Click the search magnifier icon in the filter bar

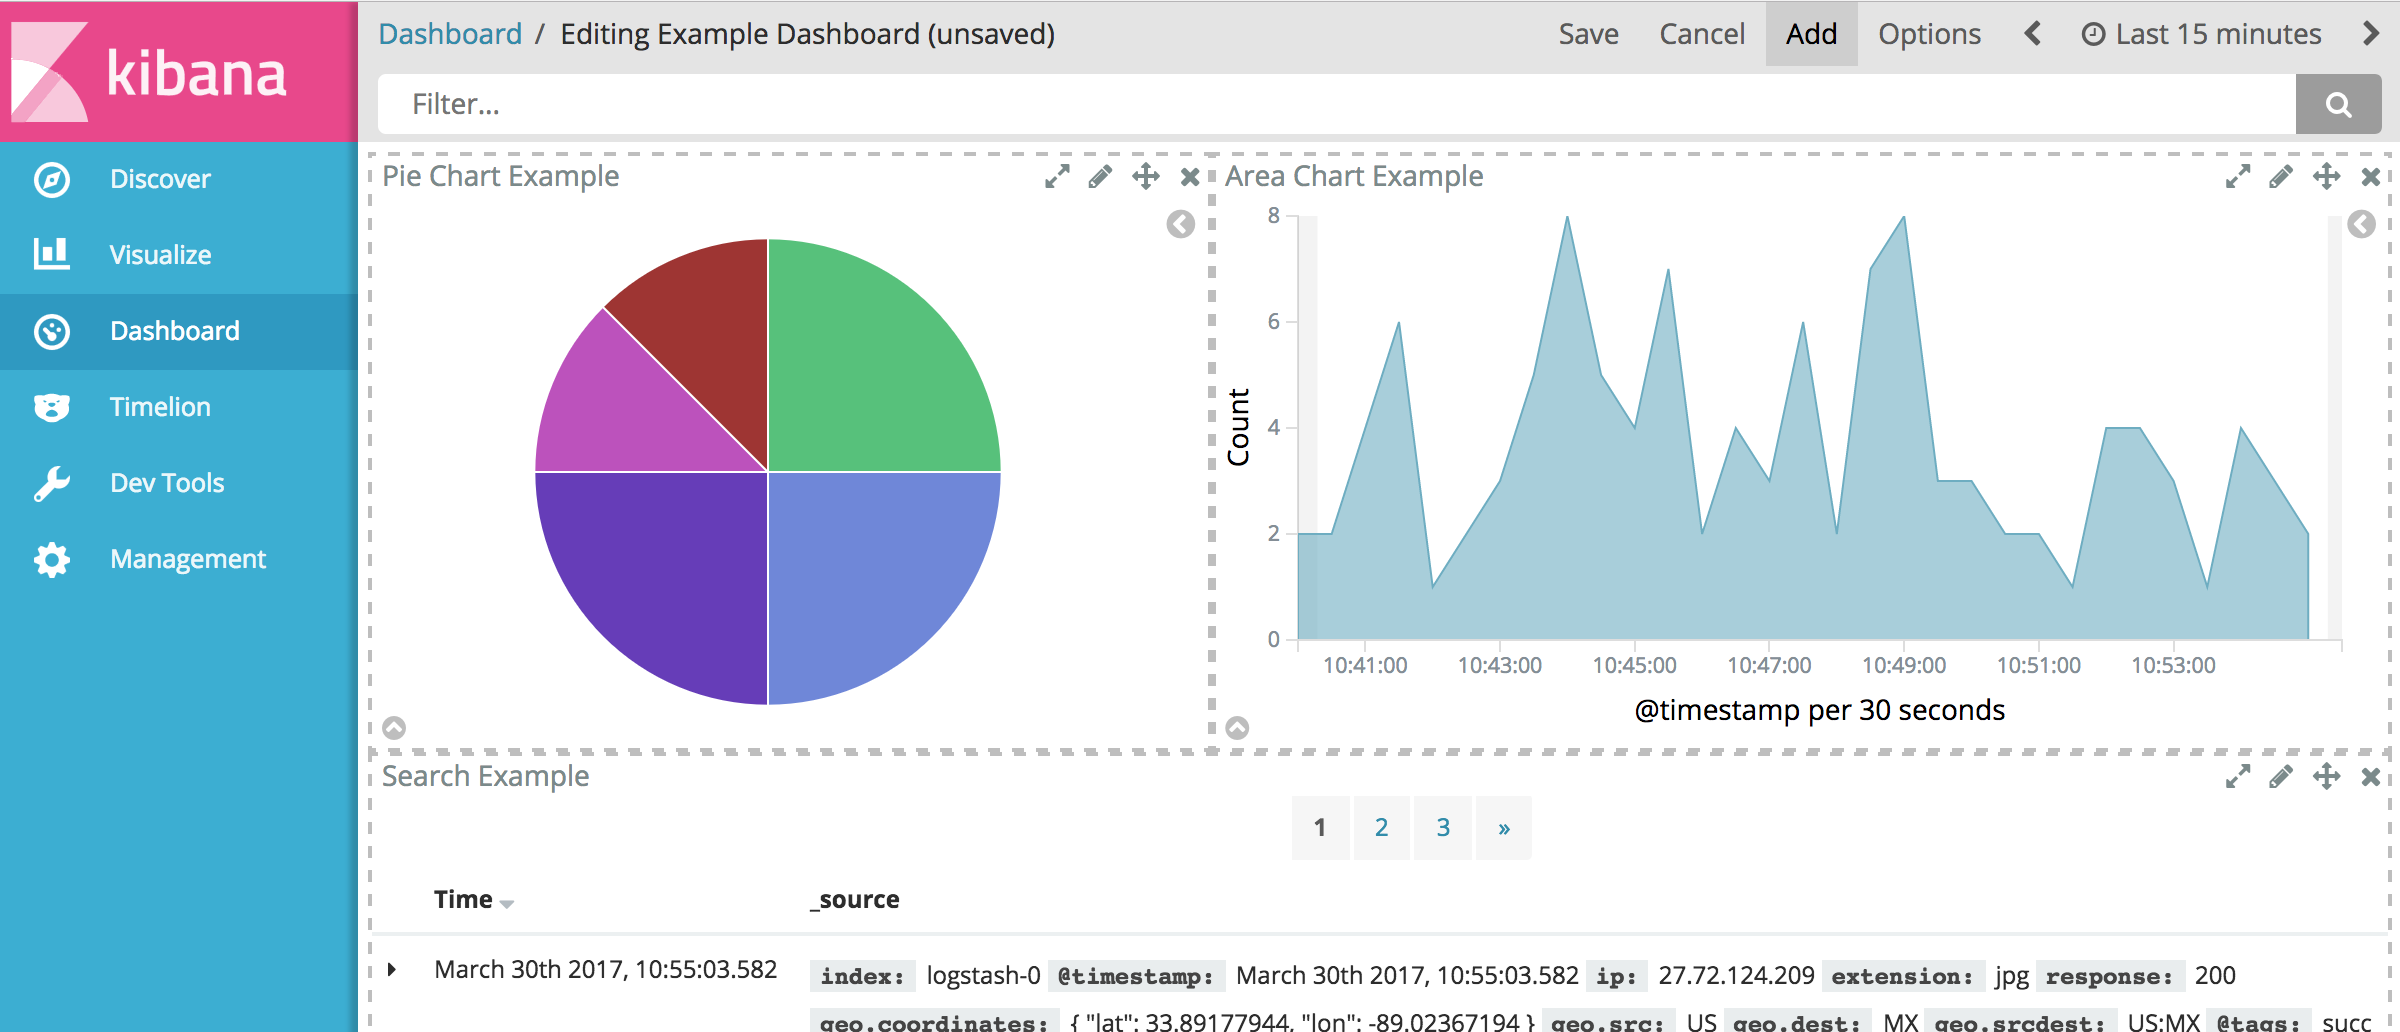pyautogui.click(x=2337, y=103)
